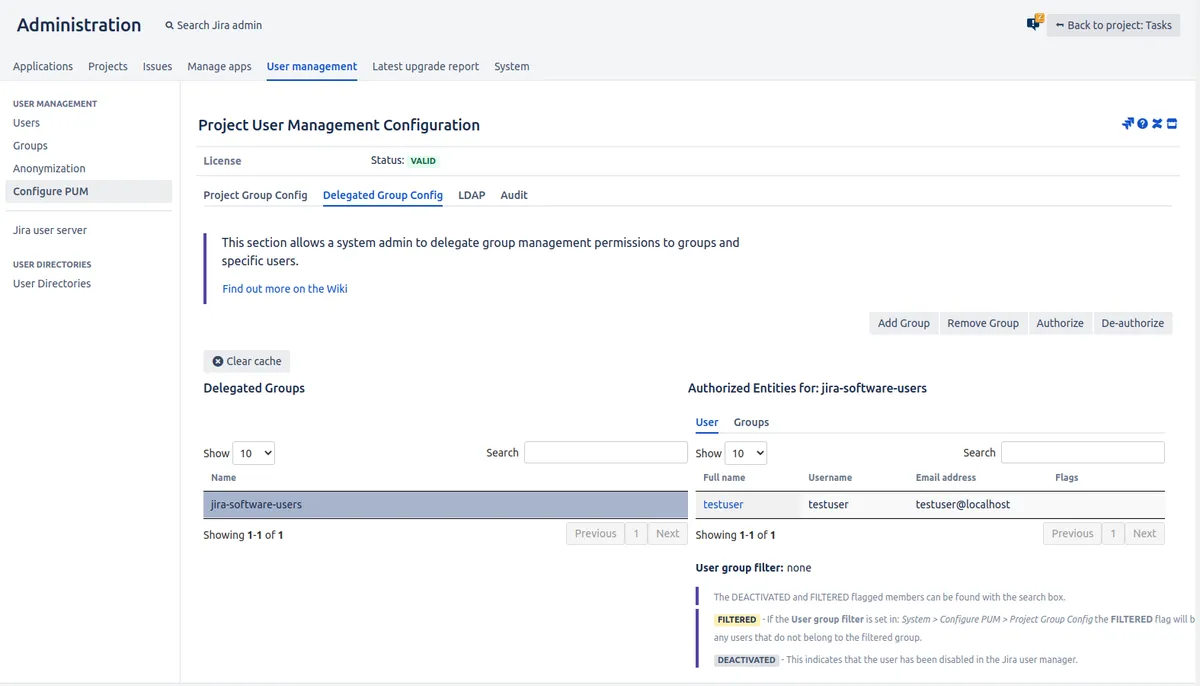1200x686 pixels.
Task: Open Users in the sidebar
Action: click(x=27, y=123)
